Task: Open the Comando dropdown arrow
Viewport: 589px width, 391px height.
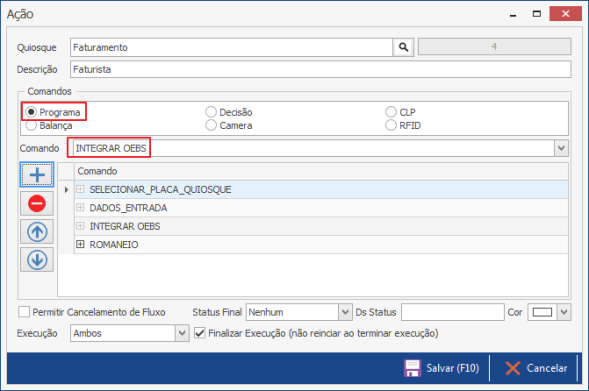Action: coord(561,148)
